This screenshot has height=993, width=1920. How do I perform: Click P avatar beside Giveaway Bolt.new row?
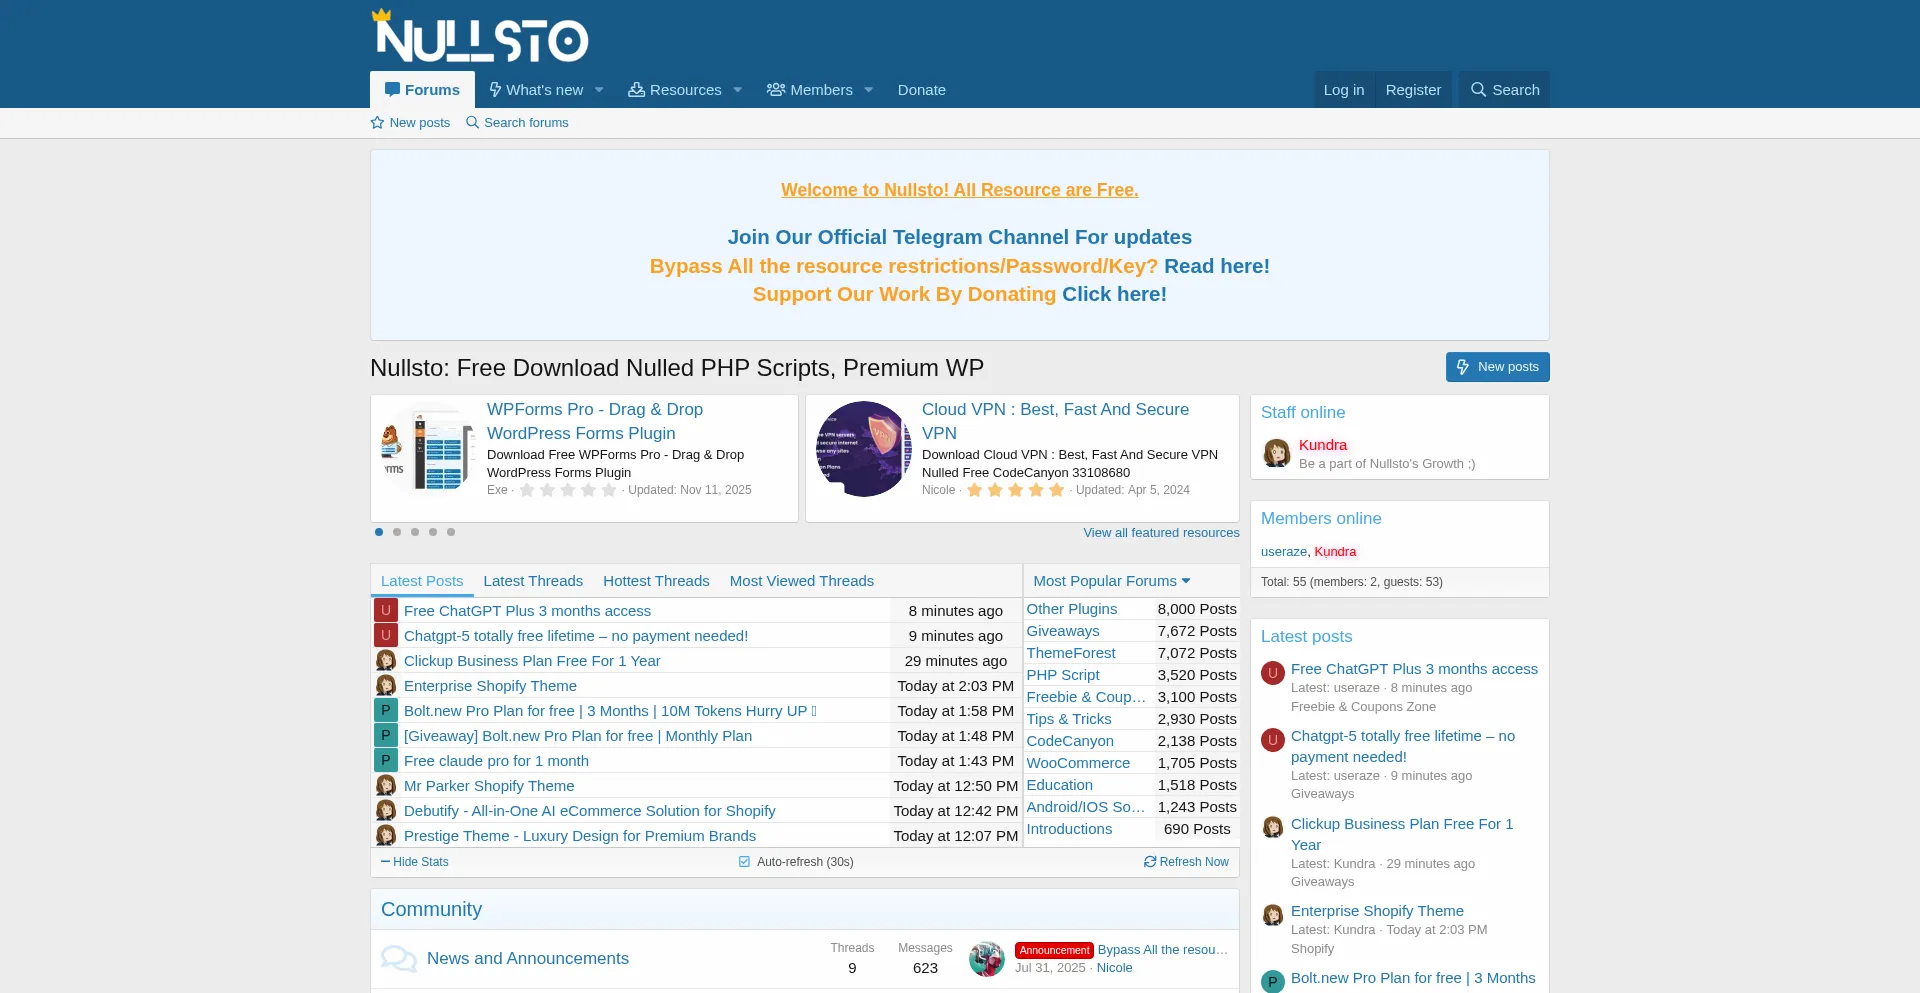click(x=386, y=735)
